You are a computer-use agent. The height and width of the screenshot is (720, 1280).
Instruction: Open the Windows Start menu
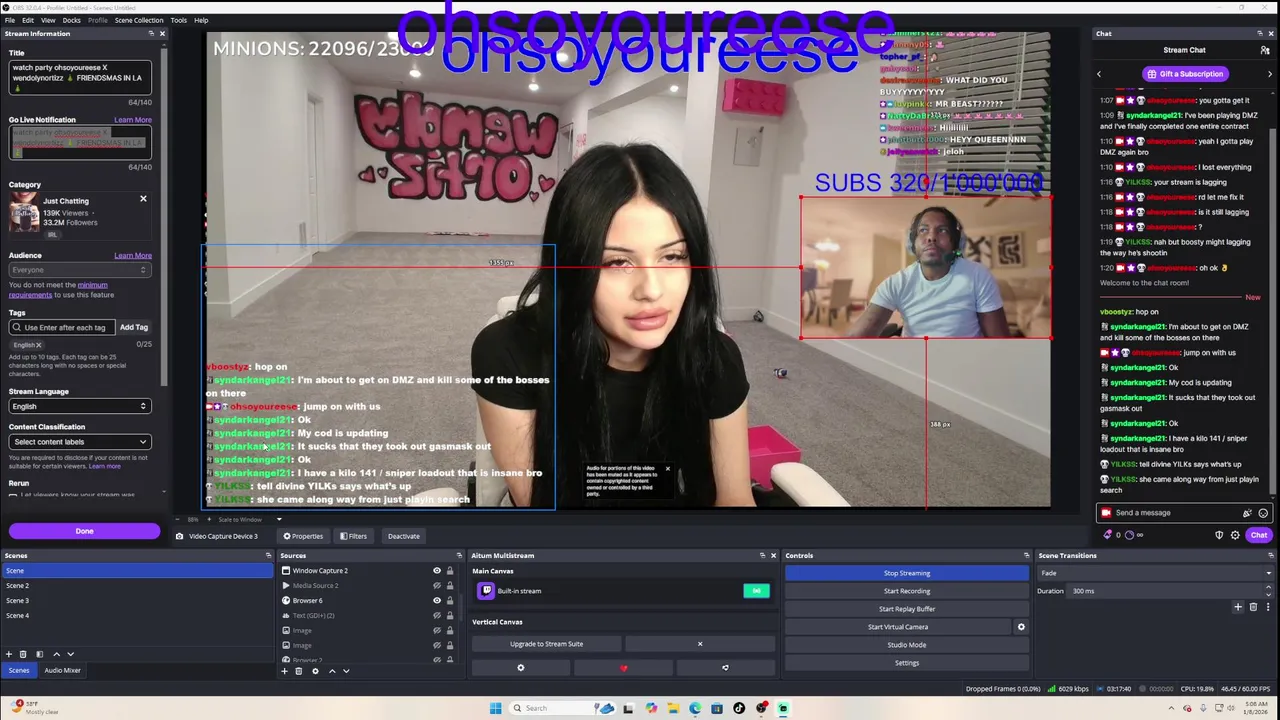coord(495,708)
